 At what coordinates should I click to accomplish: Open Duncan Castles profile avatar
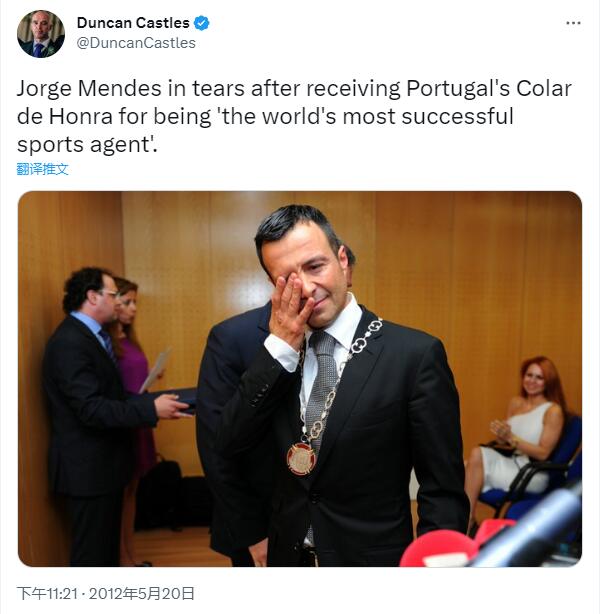coord(41,34)
